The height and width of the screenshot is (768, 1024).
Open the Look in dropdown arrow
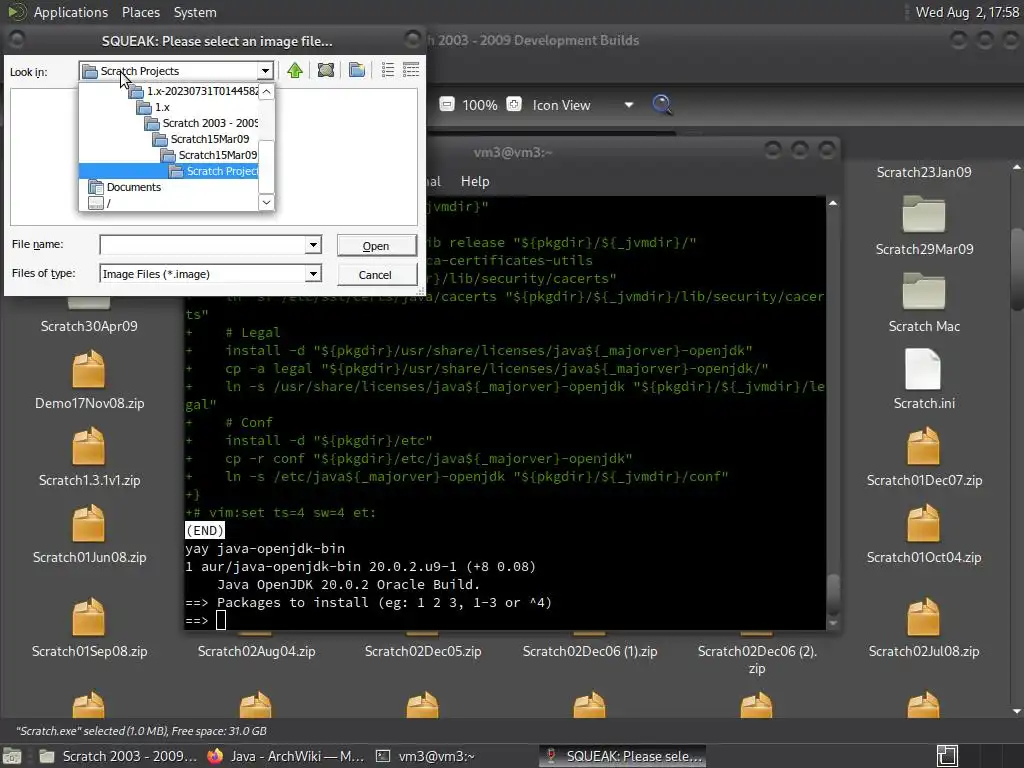(x=265, y=71)
